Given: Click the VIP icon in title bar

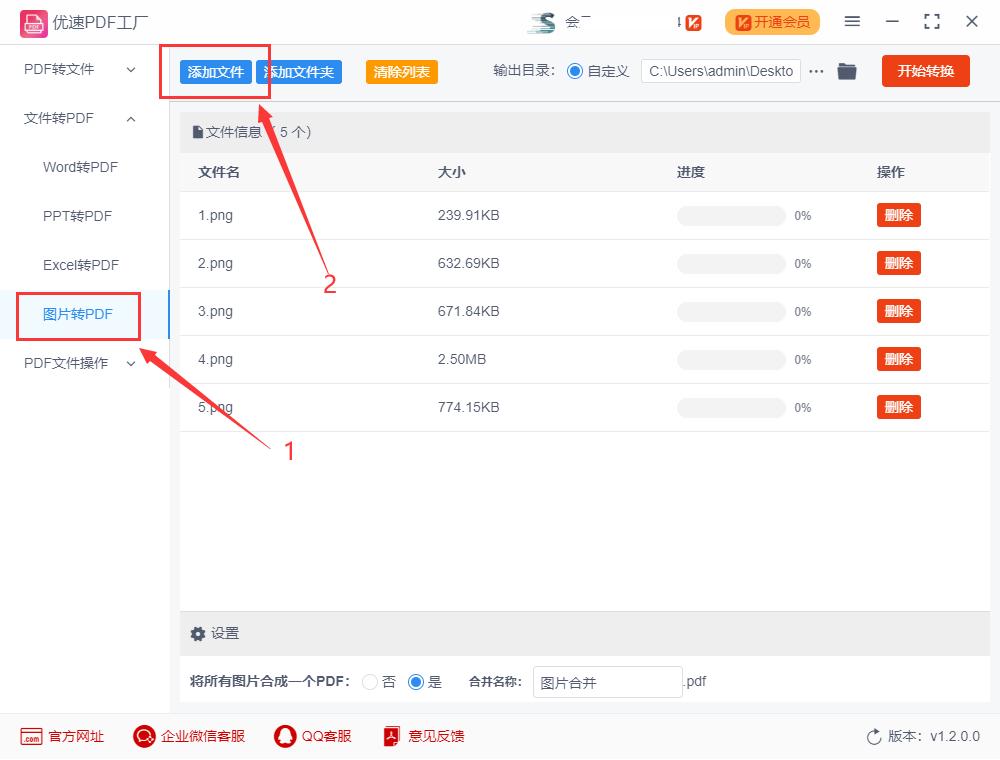Looking at the screenshot, I should [690, 21].
